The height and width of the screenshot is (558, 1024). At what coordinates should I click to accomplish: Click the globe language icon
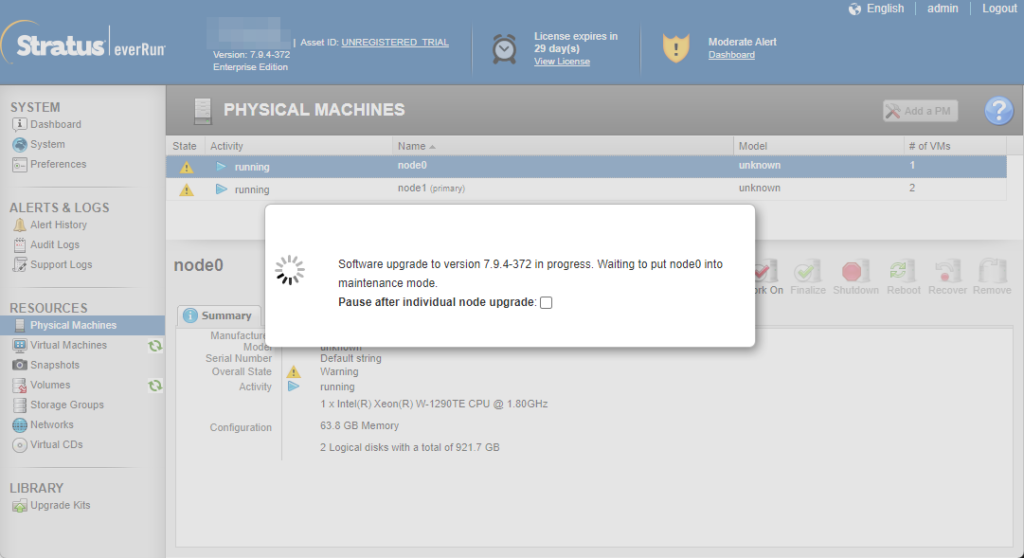click(854, 9)
